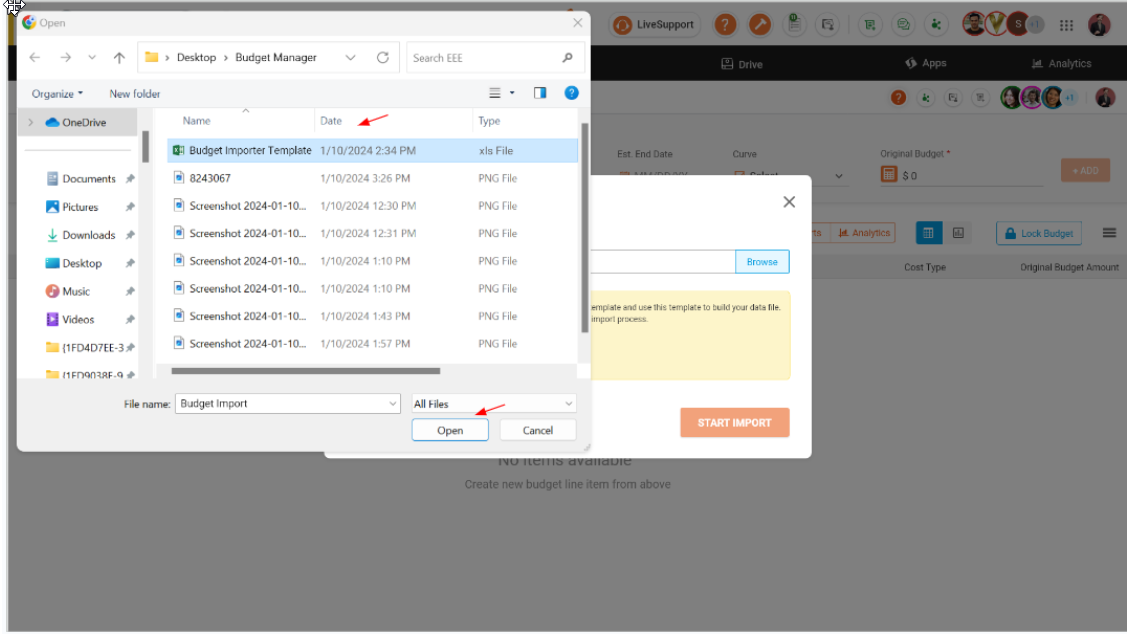Sort files by Type column

(489, 121)
